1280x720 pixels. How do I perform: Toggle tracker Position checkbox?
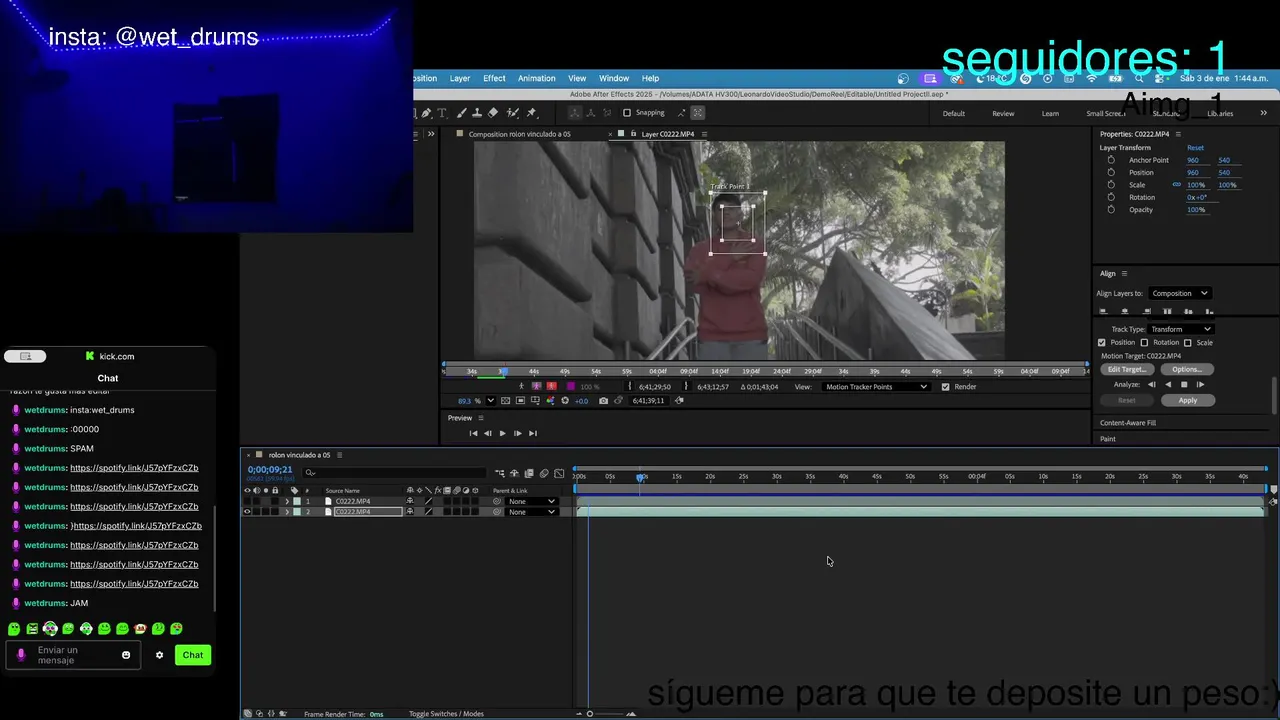tap(1102, 343)
